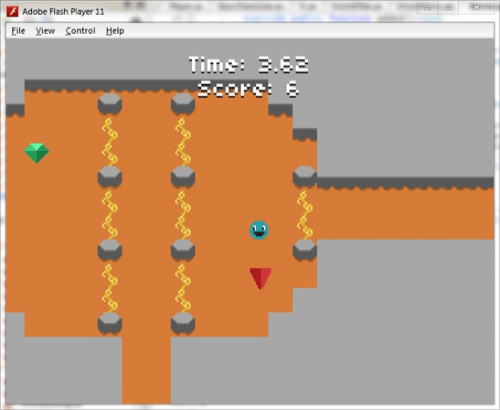Image resolution: width=500 pixels, height=410 pixels.
Task: Click the topmost lightning bolt in left column
Action: pyautogui.click(x=110, y=141)
